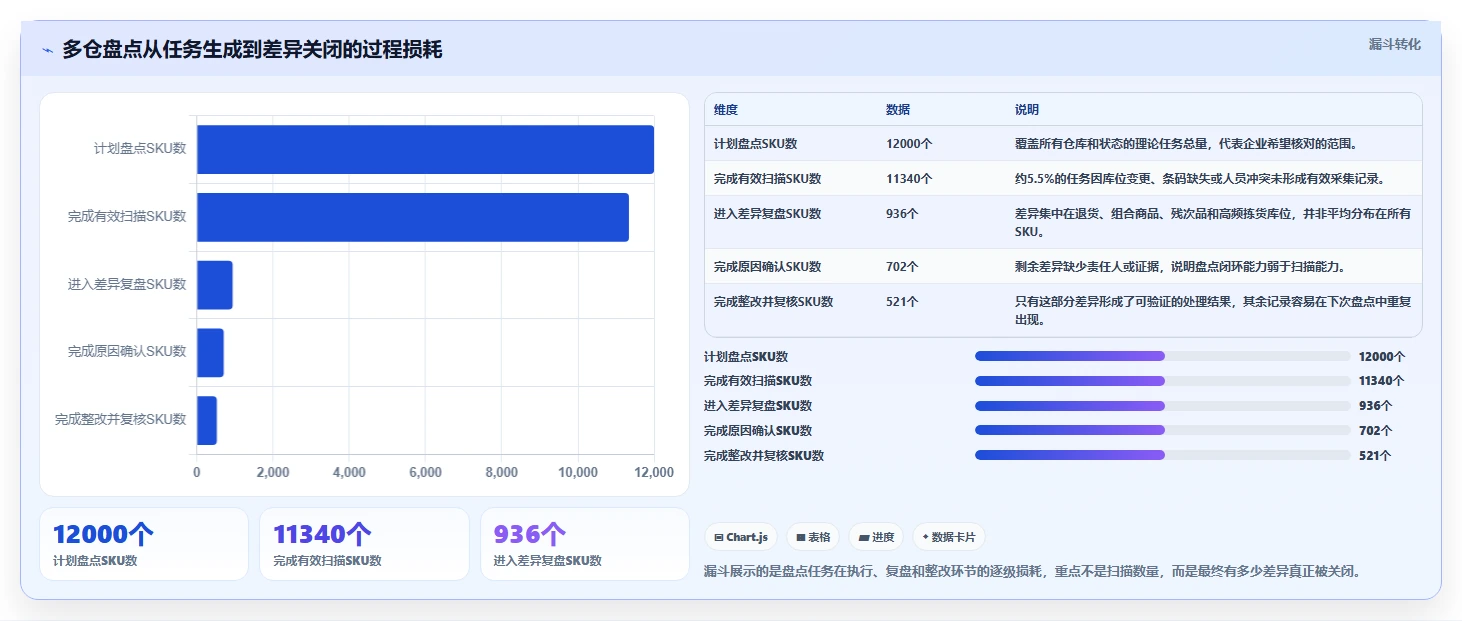Viewport: 1462px width, 621px height.
Task: Click the 936个 progress bar for 进入差异复盘SKU数
Action: coord(1163,406)
